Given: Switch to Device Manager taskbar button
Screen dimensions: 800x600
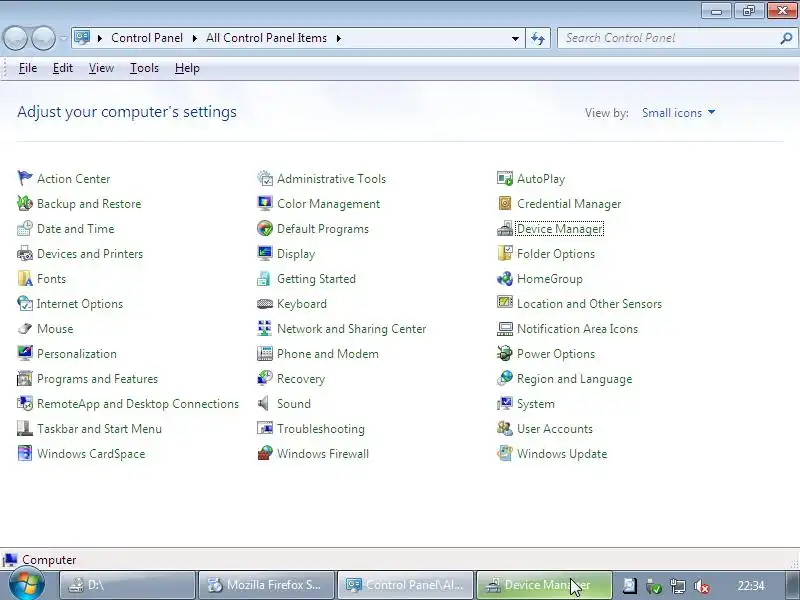Looking at the screenshot, I should pos(544,585).
